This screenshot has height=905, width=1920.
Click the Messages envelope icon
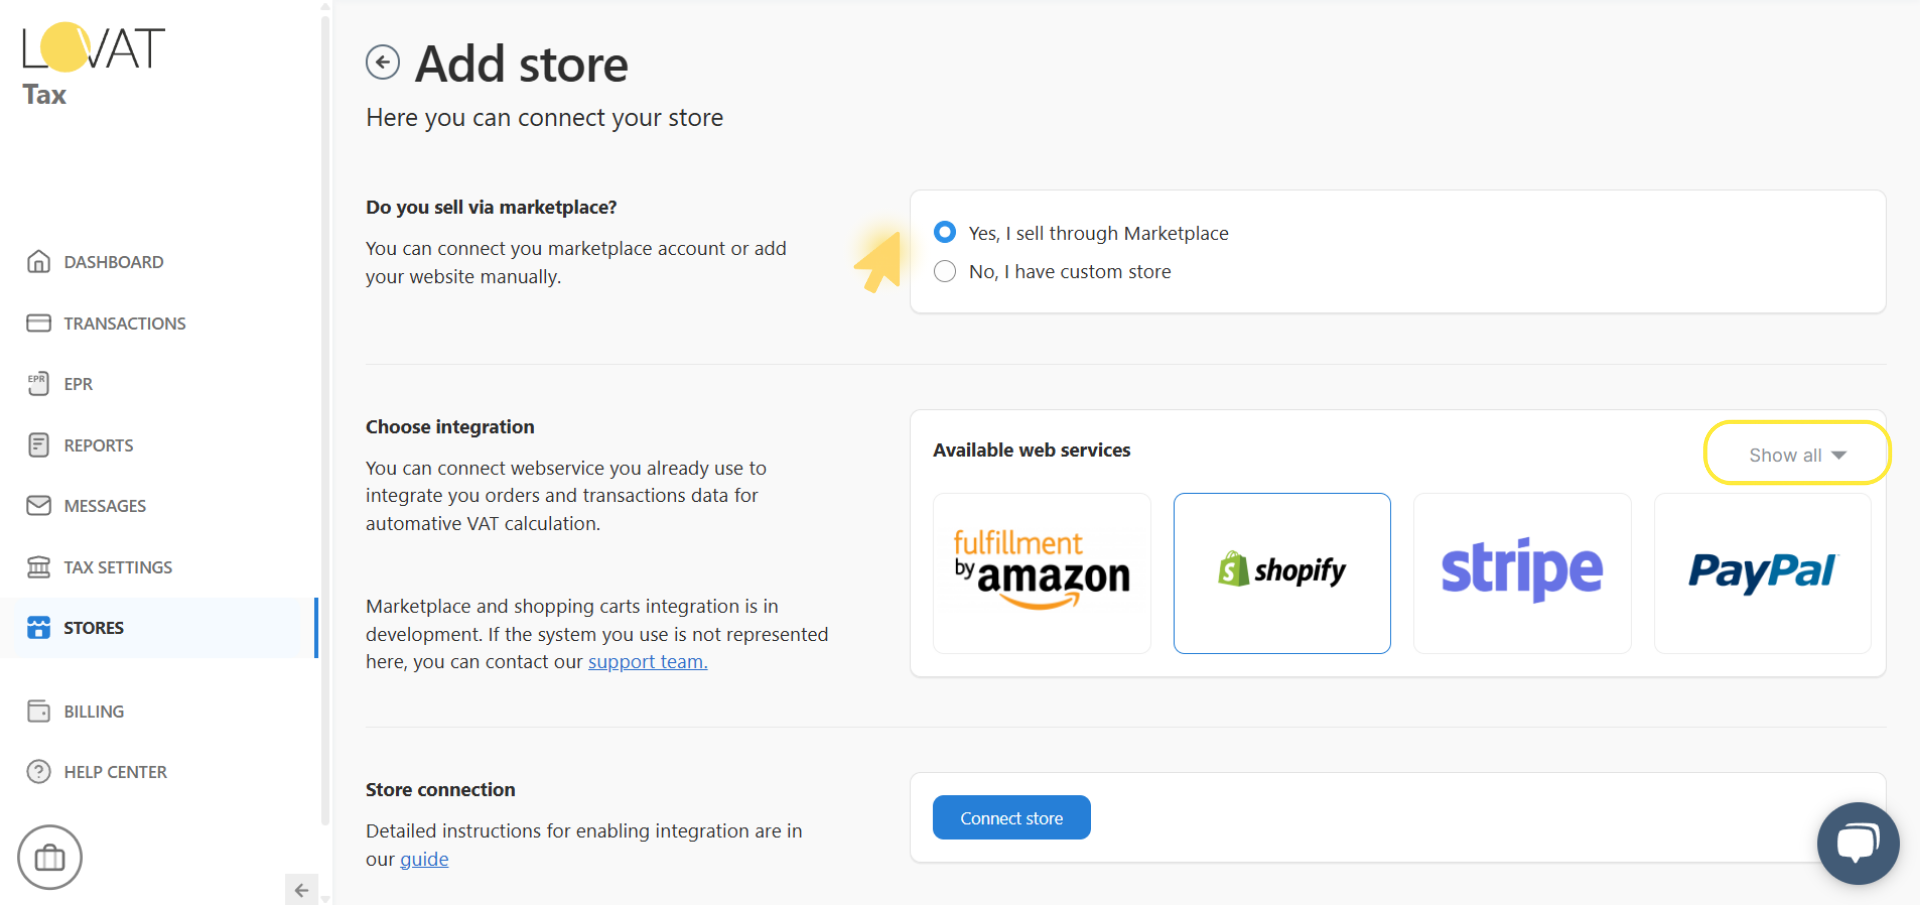[38, 506]
